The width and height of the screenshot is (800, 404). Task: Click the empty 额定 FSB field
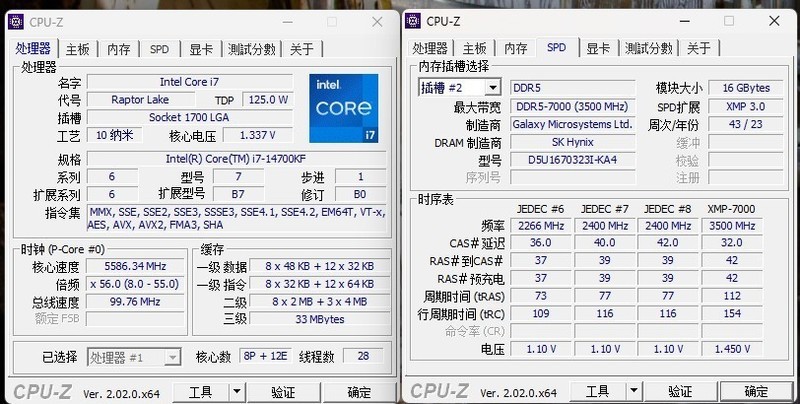[x=135, y=319]
